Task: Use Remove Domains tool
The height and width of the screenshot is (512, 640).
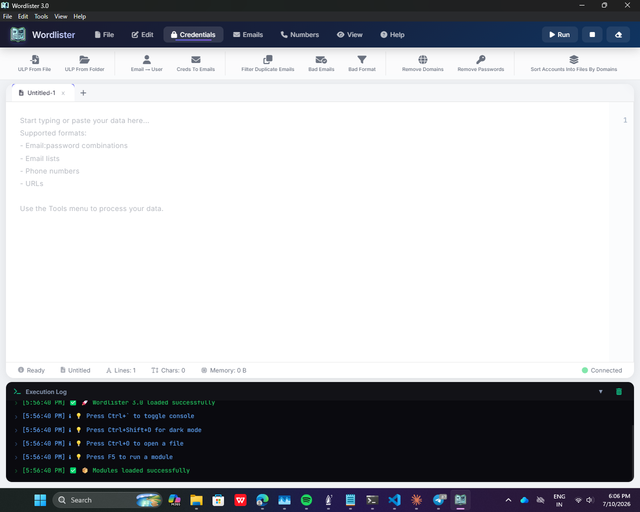Action: click(x=422, y=63)
